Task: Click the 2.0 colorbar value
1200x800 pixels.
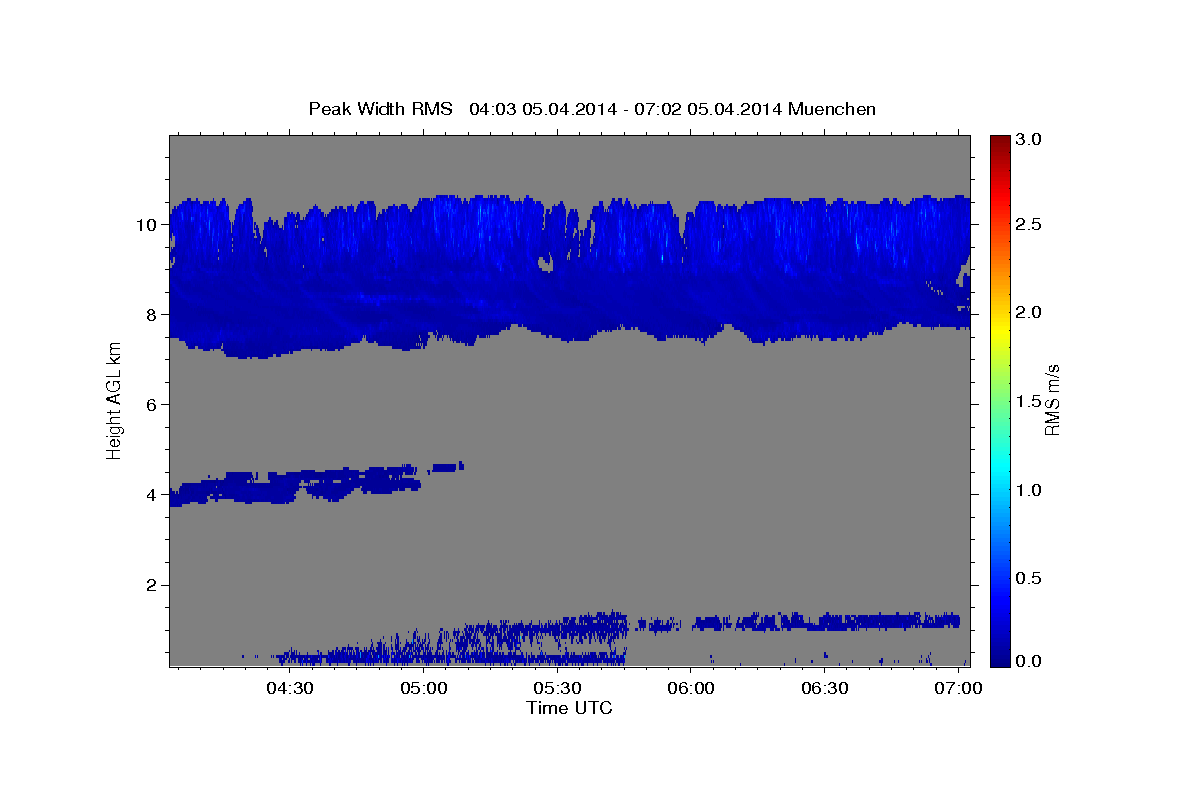Action: click(1030, 312)
